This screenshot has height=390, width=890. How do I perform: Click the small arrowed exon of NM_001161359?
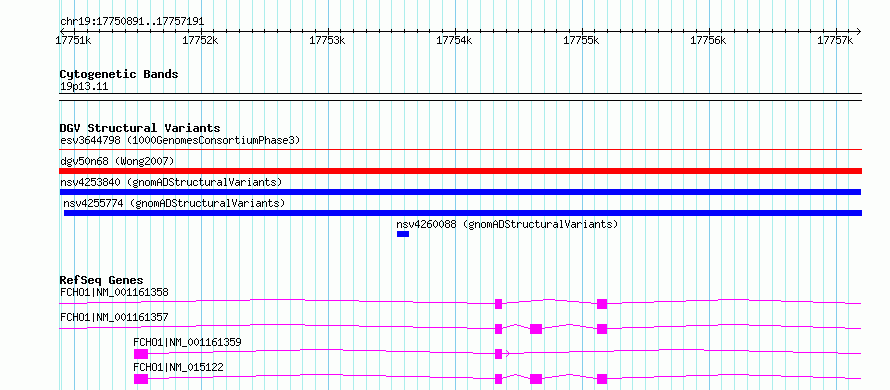click(x=499, y=354)
